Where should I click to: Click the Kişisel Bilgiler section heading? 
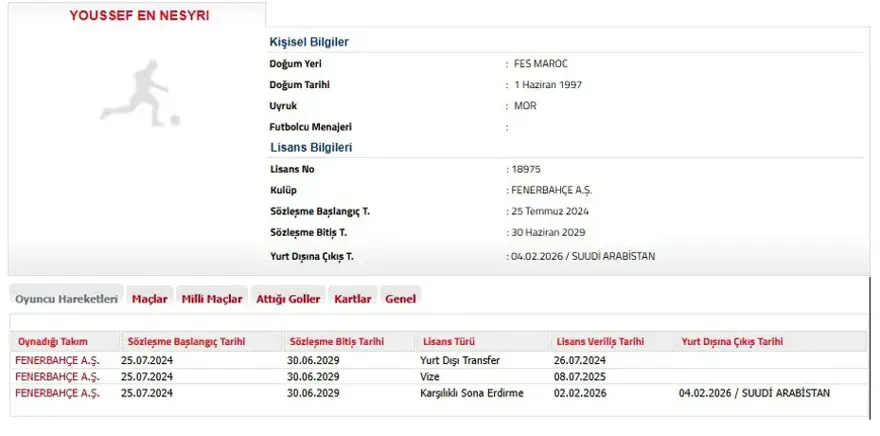(309, 42)
